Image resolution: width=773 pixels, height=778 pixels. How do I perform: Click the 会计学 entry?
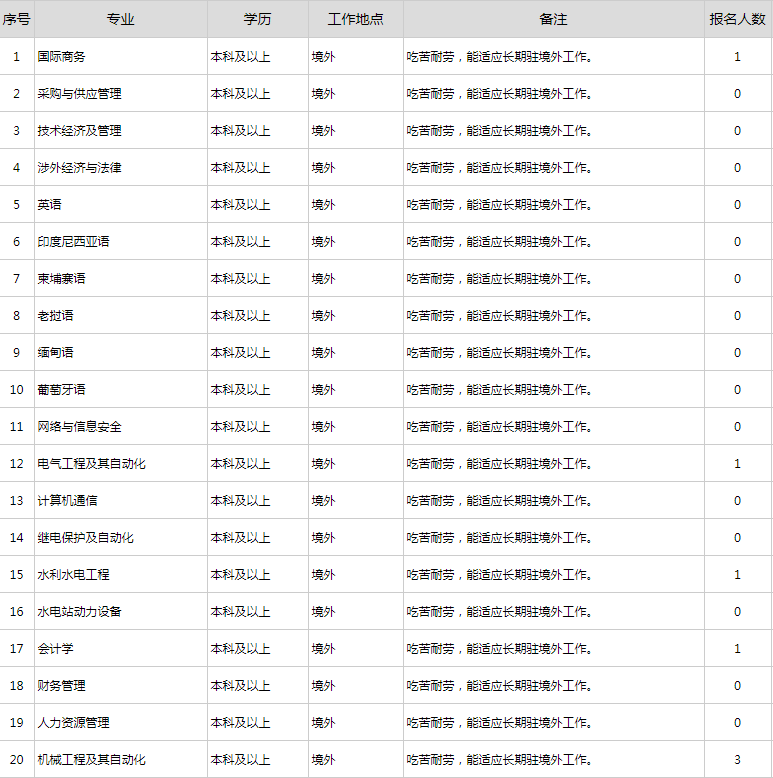coord(56,649)
